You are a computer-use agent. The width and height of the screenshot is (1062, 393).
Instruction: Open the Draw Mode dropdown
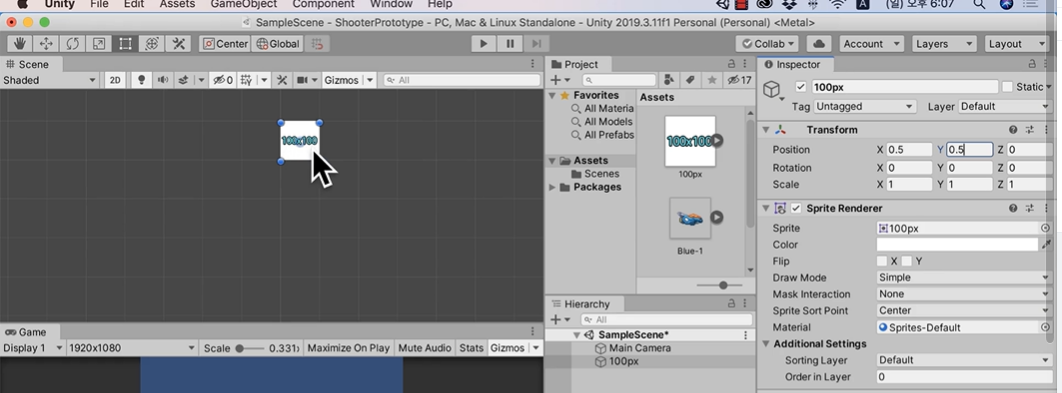(963, 277)
